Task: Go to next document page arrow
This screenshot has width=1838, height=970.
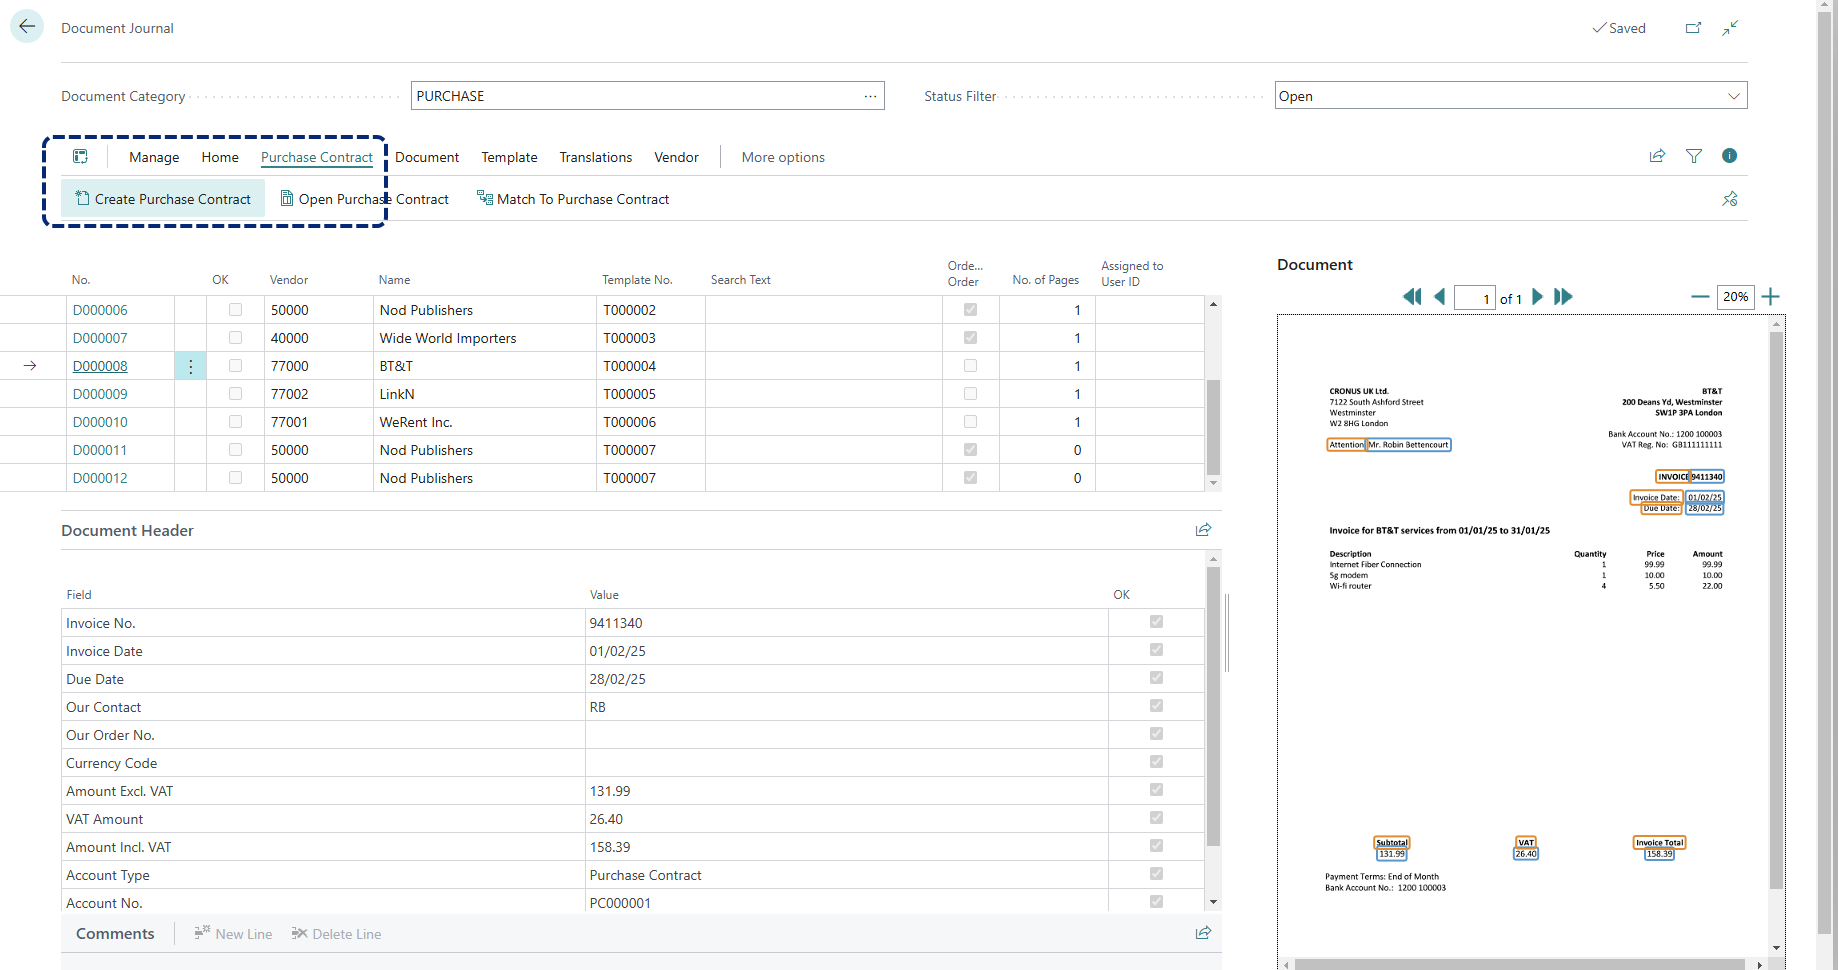Action: (1538, 297)
